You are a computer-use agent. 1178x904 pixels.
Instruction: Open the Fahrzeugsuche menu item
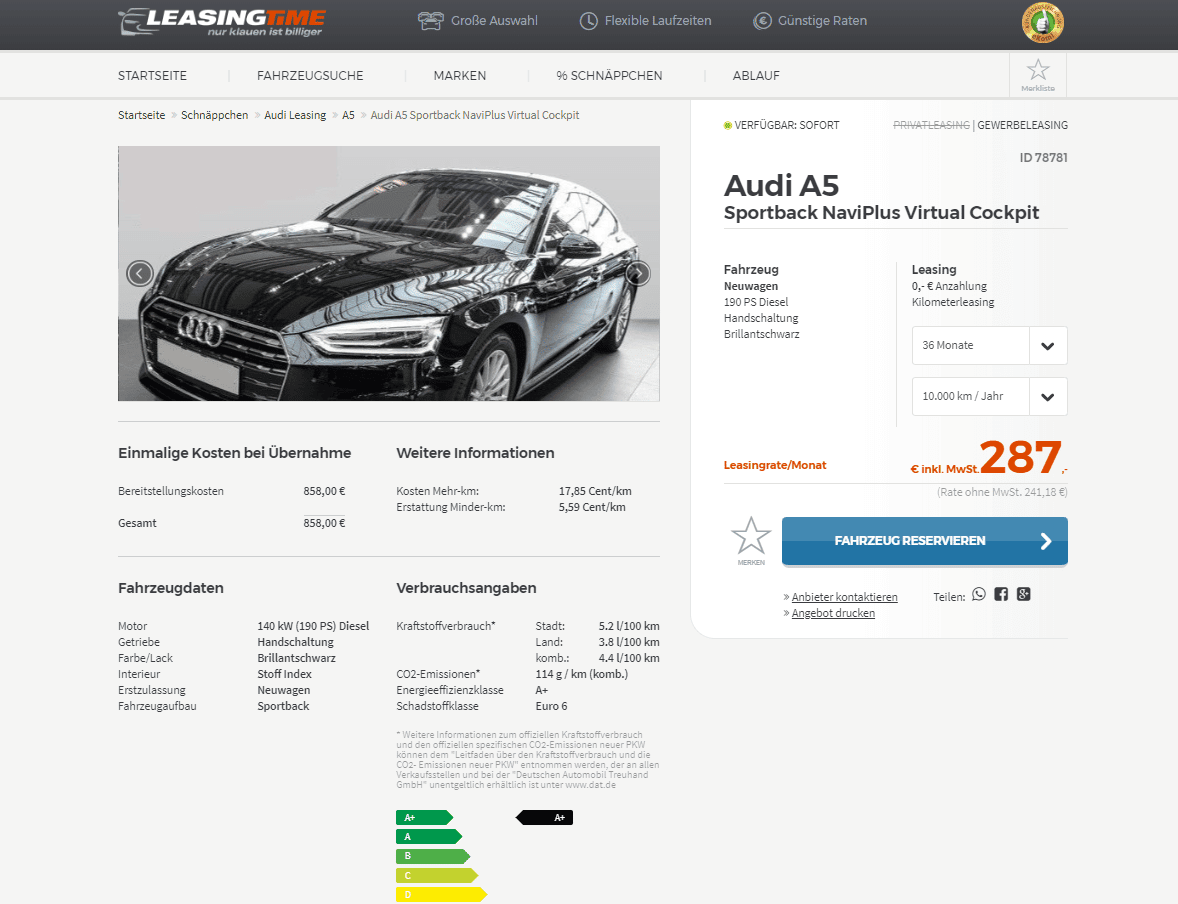(x=310, y=76)
